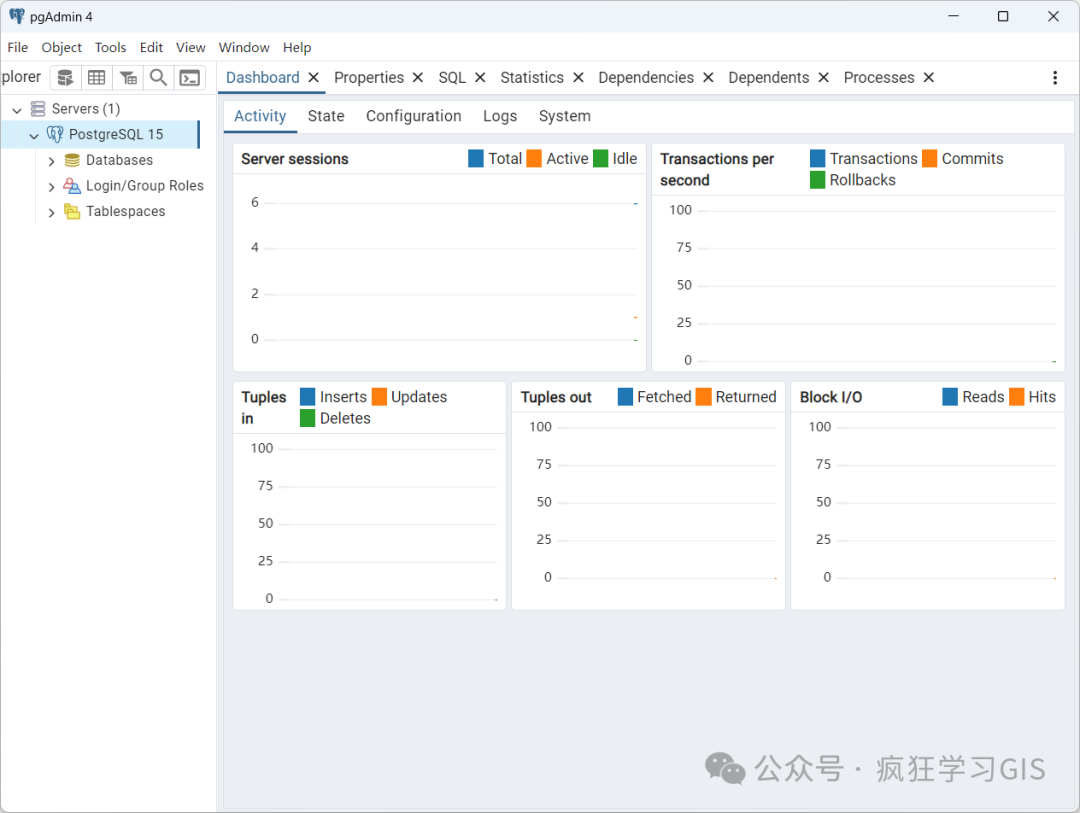Select the Activity sub-tab
Screen dimensions: 1080x813
coord(260,116)
